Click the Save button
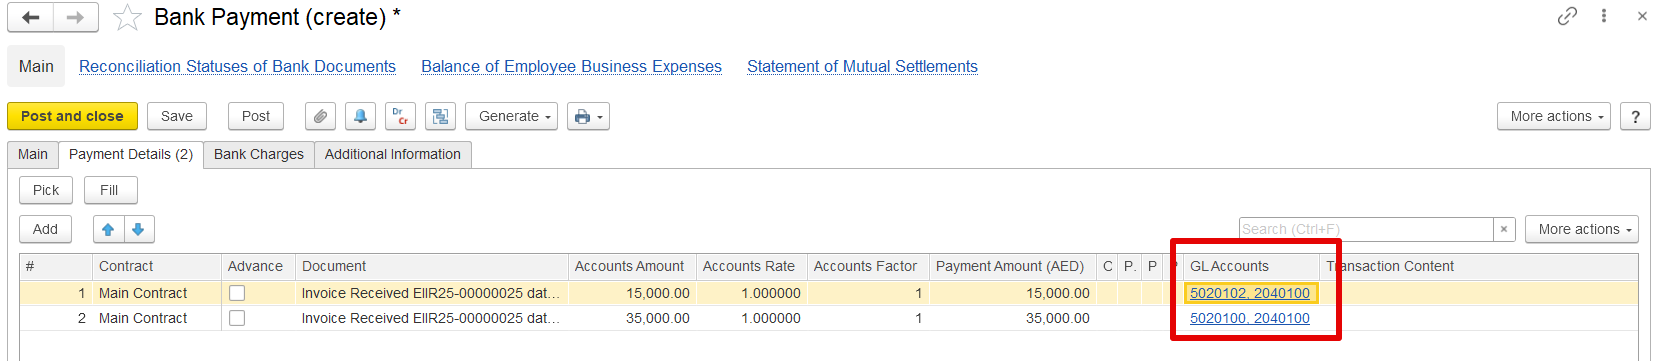This screenshot has height=361, width=1660. coord(177,116)
